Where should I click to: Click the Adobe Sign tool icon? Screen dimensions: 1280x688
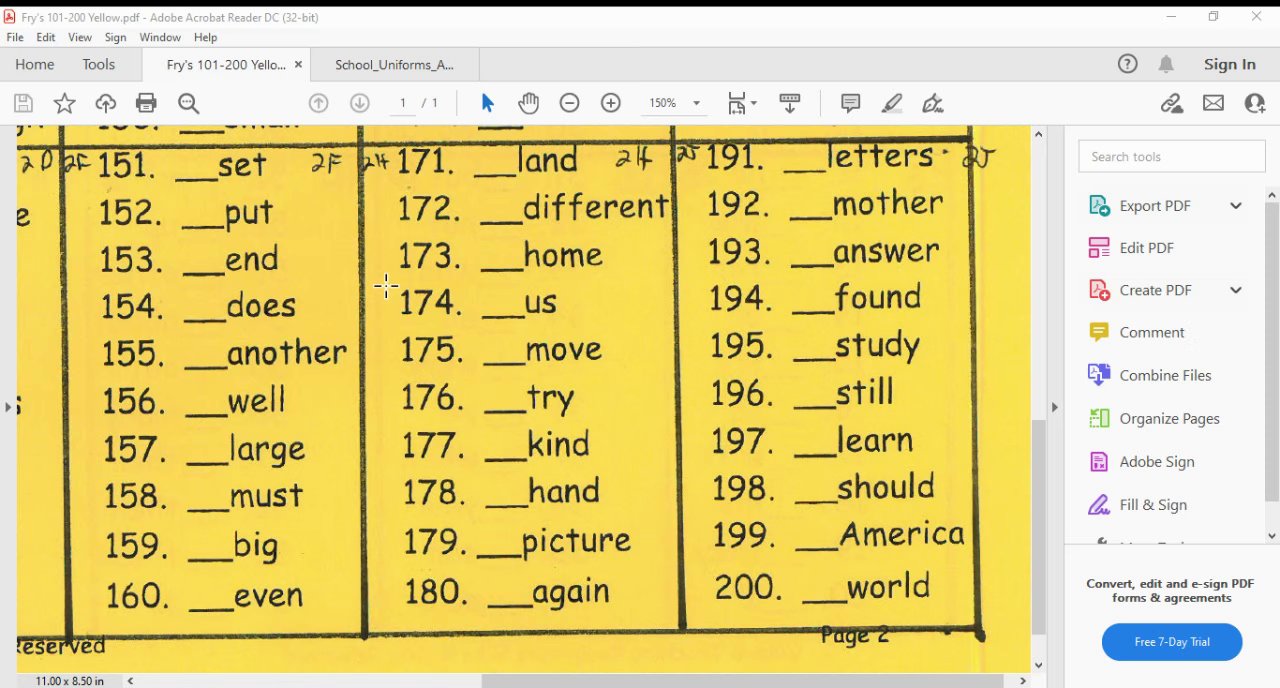[x=1099, y=461]
